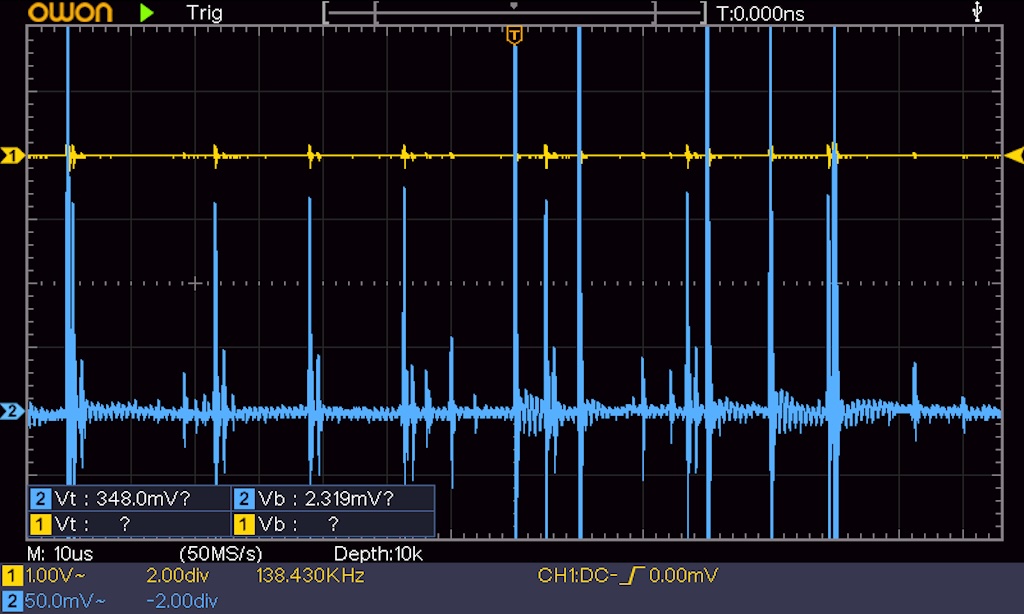
Task: Click the green run/play indicator
Action: coord(147,12)
